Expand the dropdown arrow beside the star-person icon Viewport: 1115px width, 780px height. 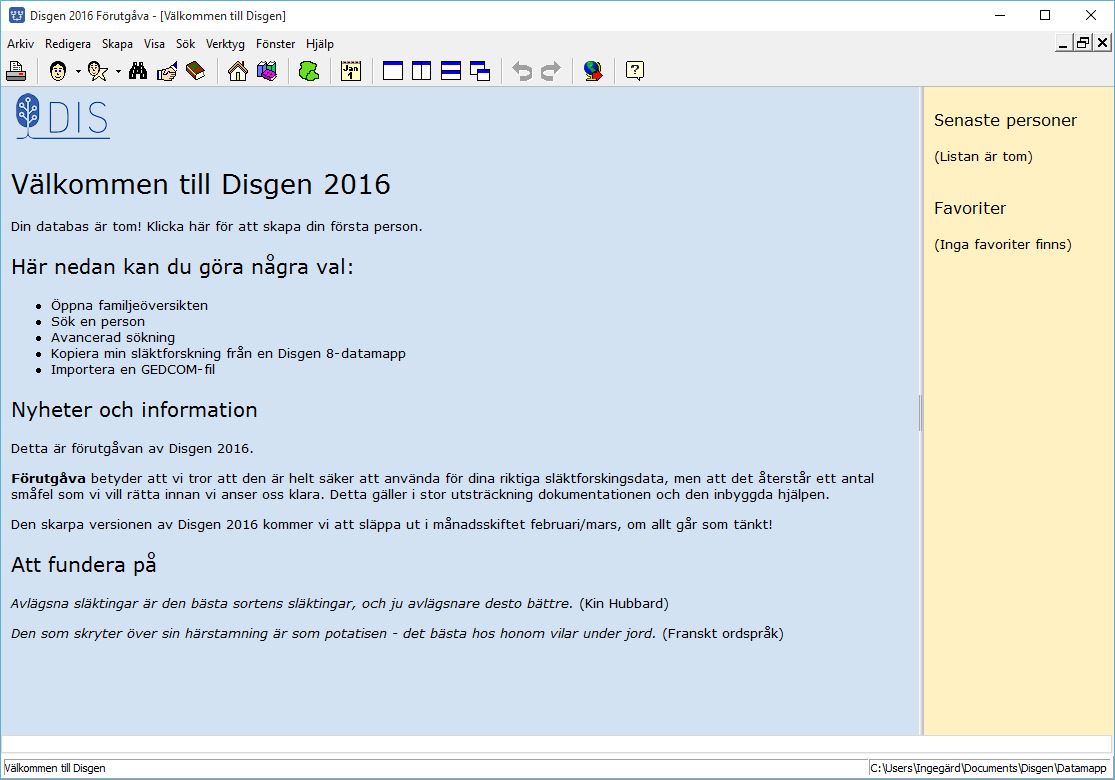pos(118,71)
